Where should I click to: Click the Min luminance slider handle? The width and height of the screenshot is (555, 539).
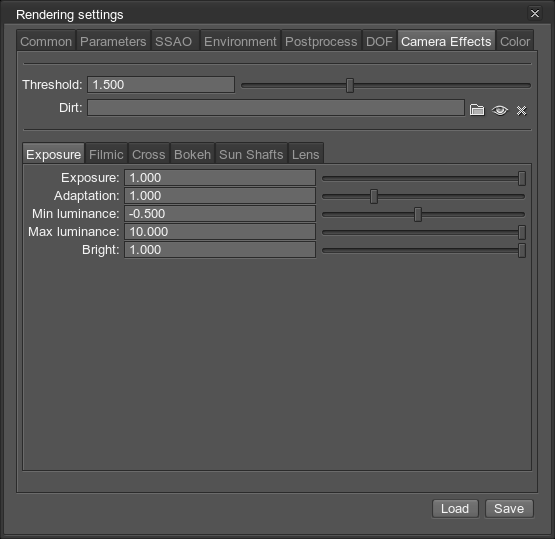tap(418, 214)
